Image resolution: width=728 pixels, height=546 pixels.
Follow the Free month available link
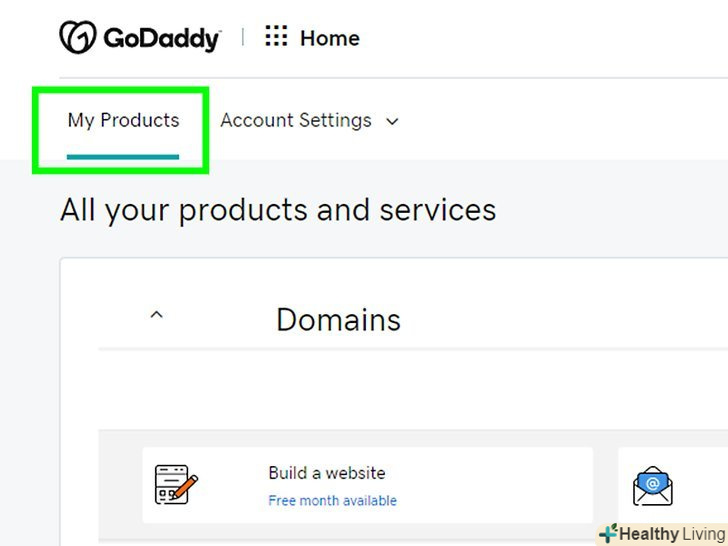point(332,501)
